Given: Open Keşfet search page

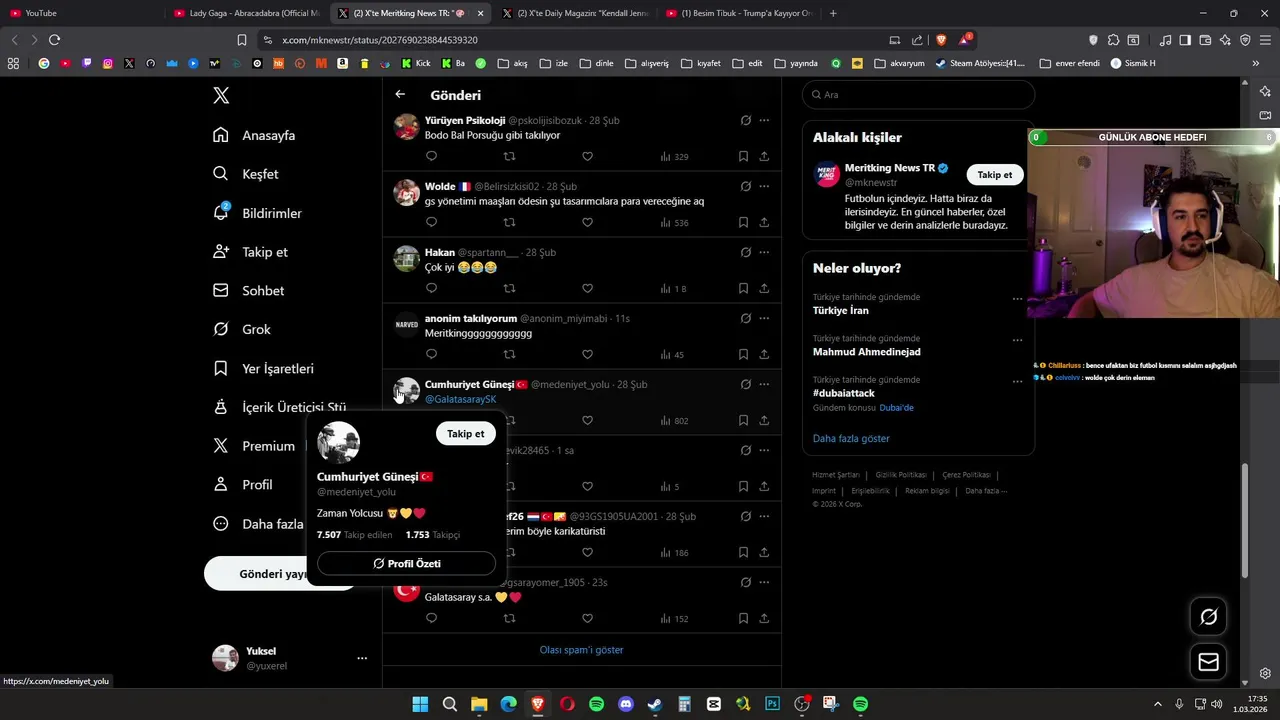Looking at the screenshot, I should coord(246,174).
